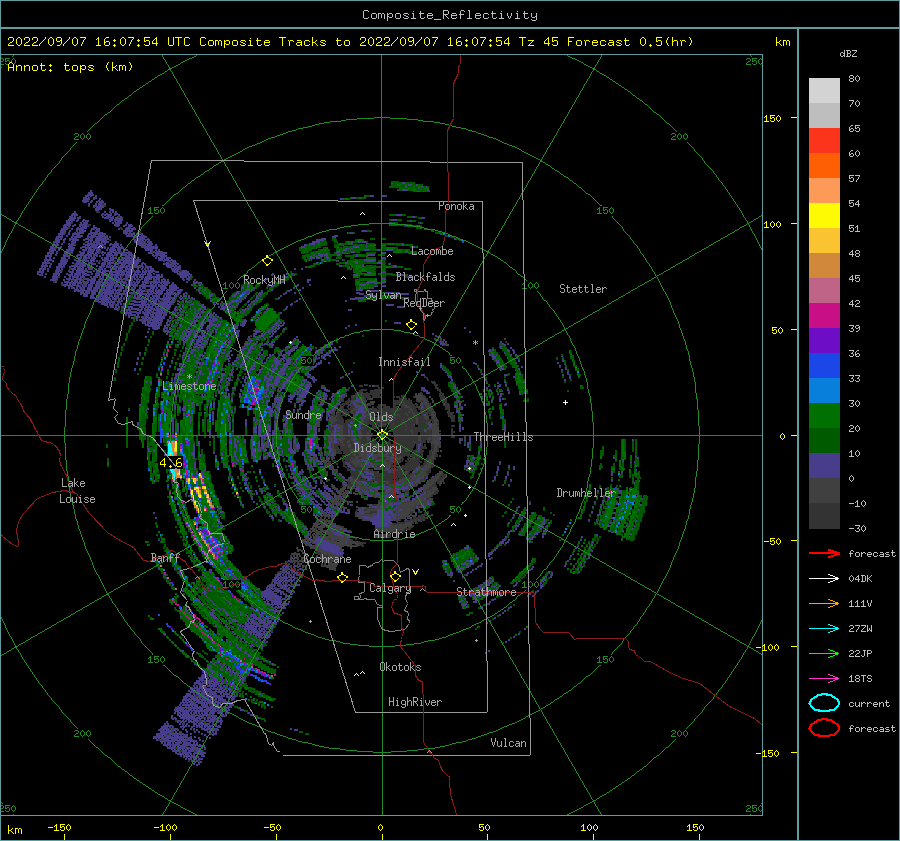Select the Limestone label
The height and width of the screenshot is (841, 900).
tap(189, 386)
